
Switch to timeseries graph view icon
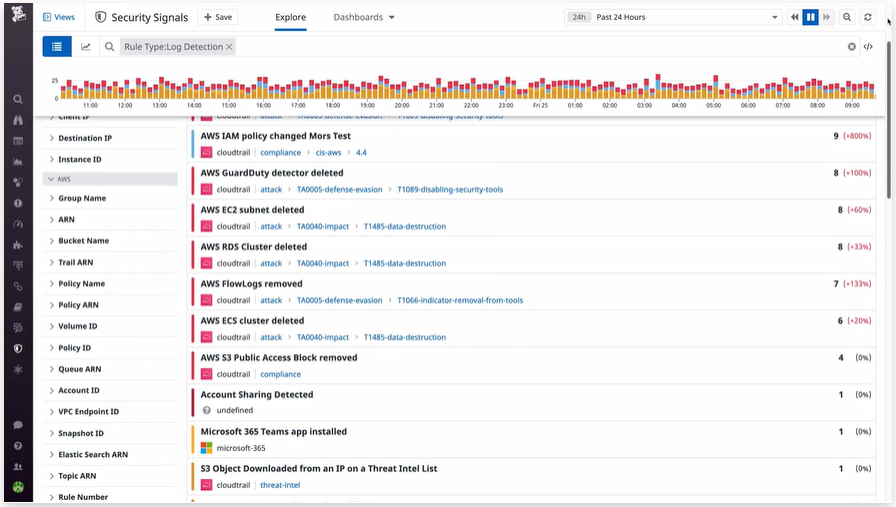[86, 47]
